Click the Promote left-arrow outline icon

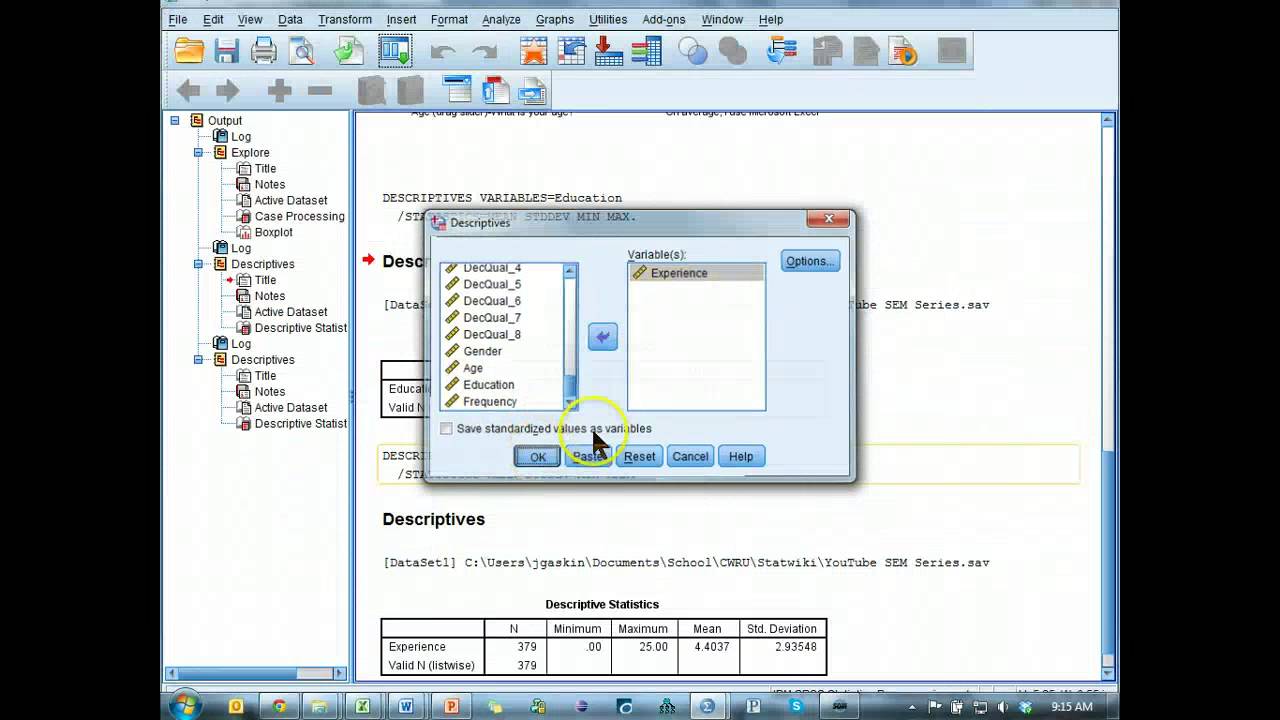click(x=188, y=91)
